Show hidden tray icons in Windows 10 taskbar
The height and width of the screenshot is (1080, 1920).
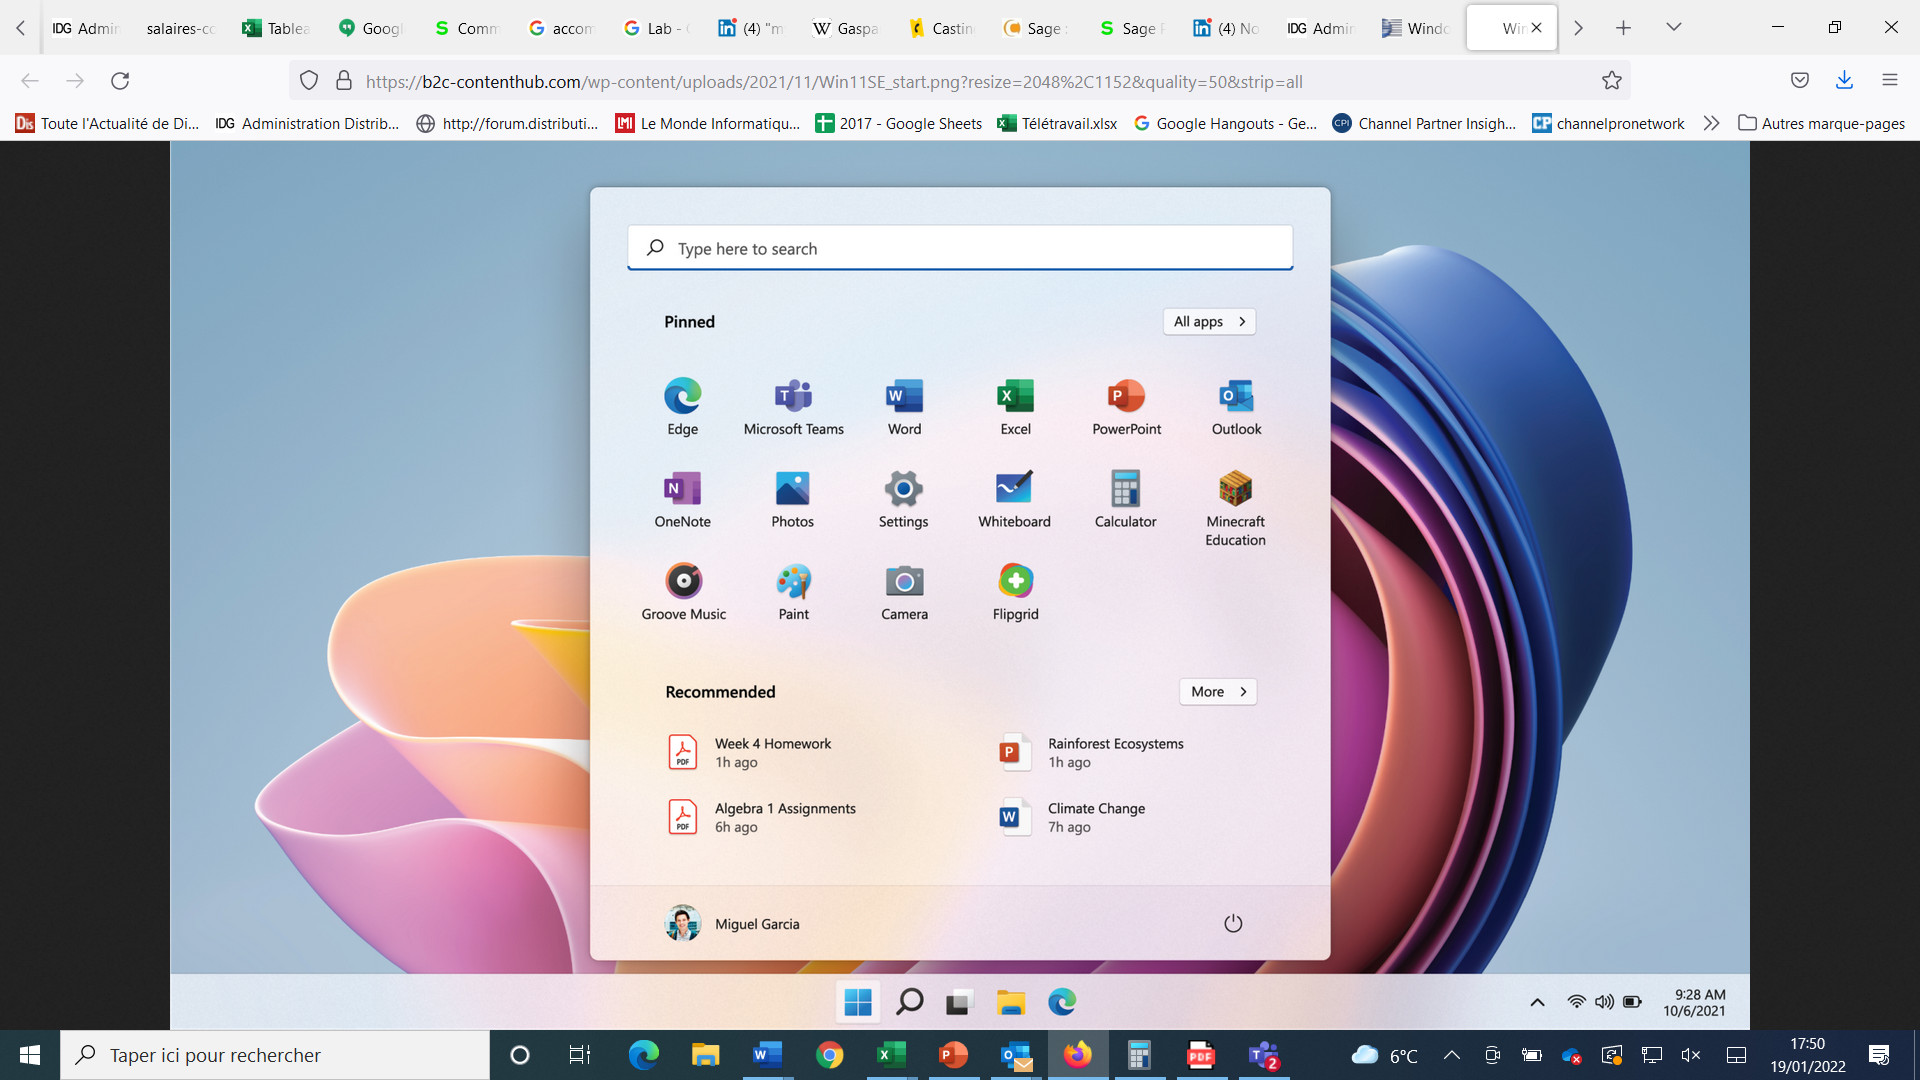(1451, 1055)
